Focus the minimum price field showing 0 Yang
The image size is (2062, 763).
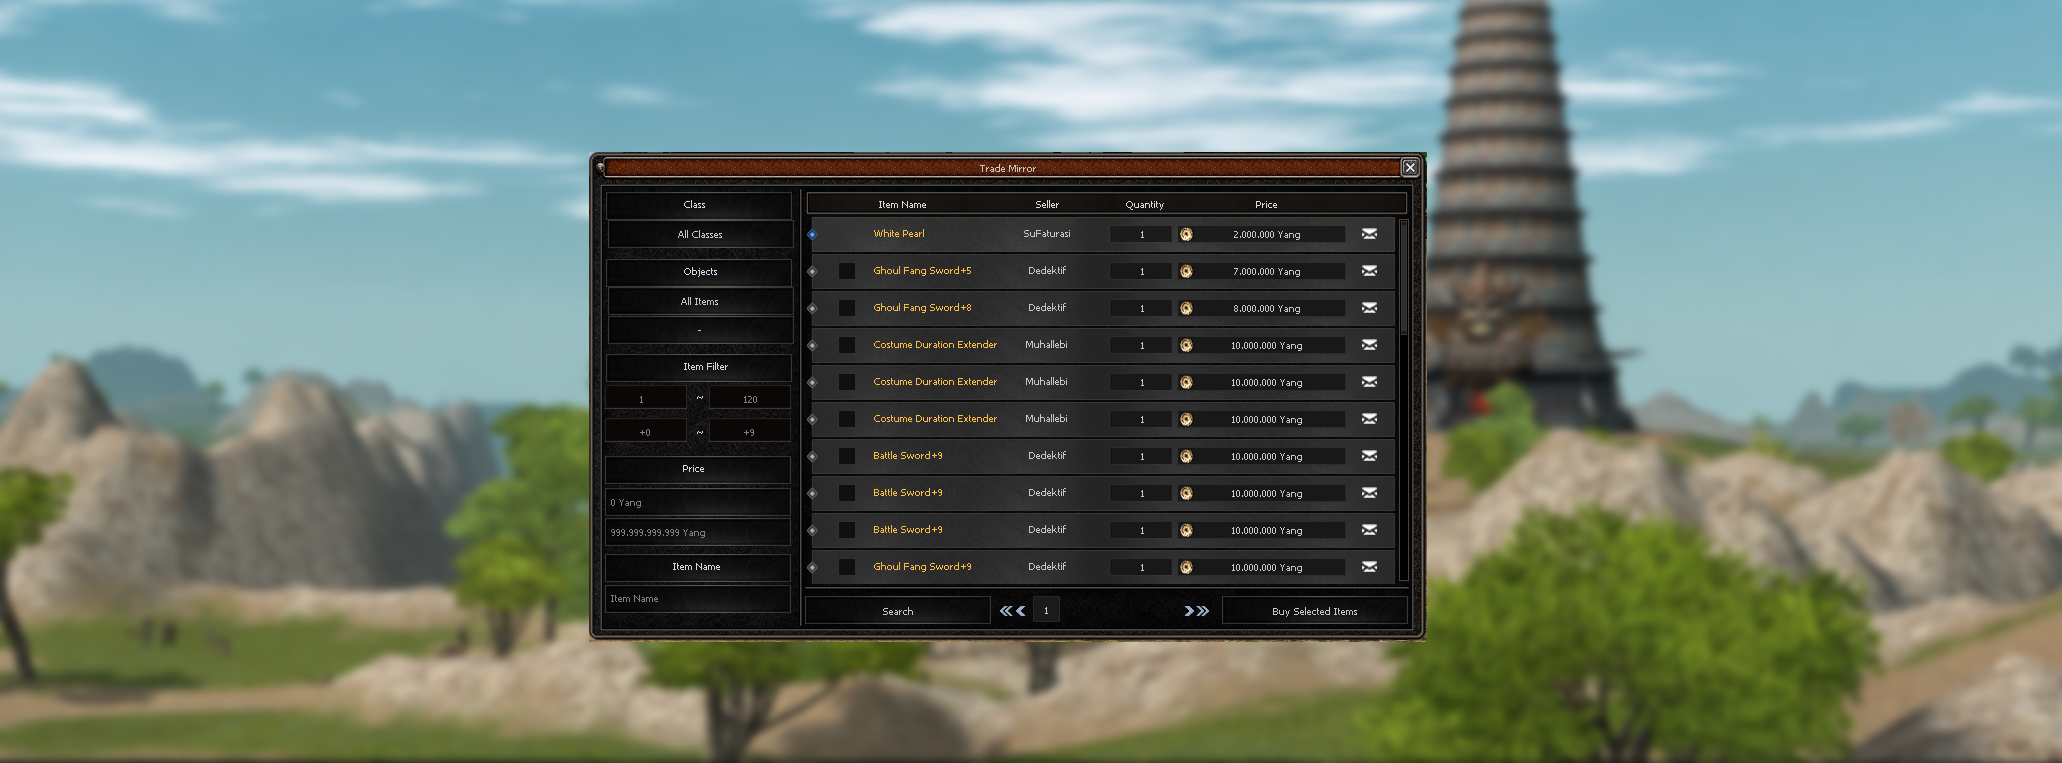pos(697,502)
